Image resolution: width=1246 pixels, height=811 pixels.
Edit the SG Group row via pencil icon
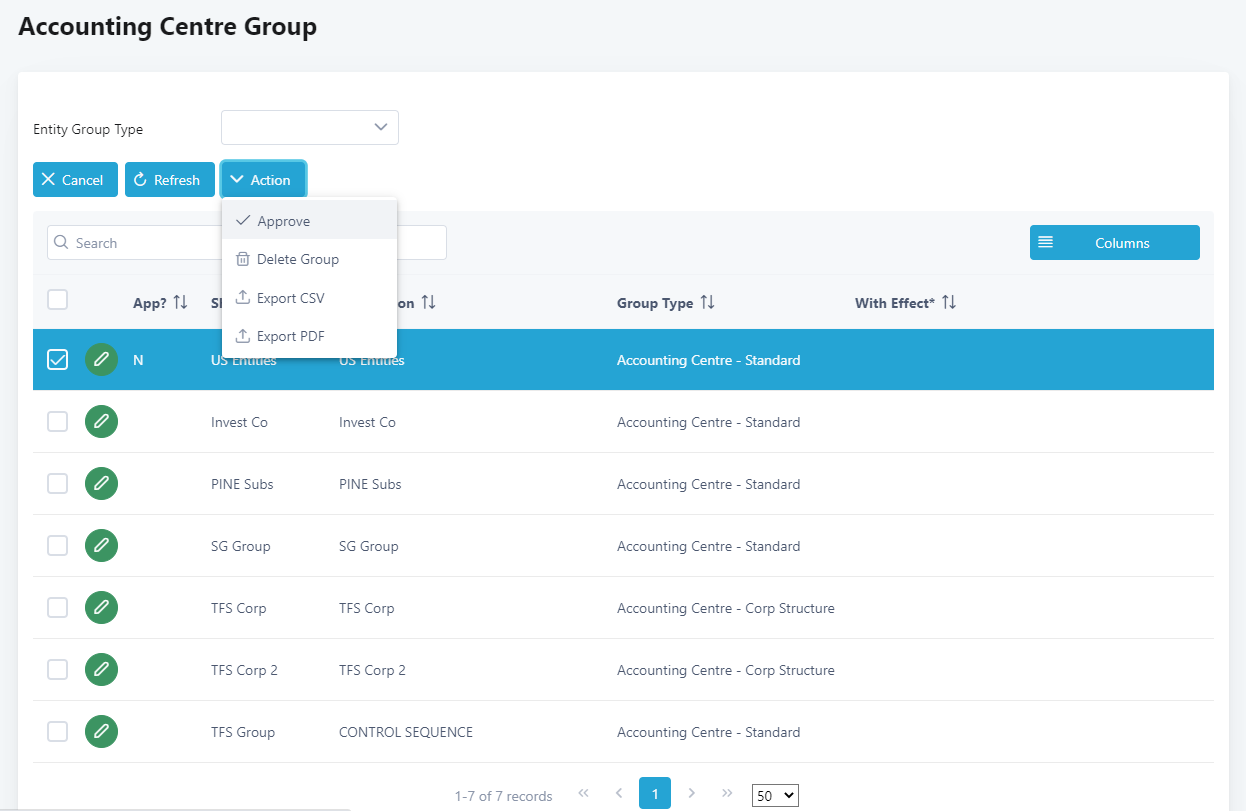click(101, 546)
